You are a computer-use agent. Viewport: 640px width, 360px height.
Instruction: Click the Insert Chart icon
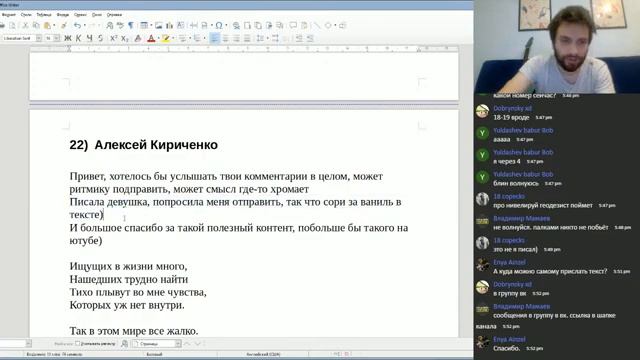(x=169, y=25)
